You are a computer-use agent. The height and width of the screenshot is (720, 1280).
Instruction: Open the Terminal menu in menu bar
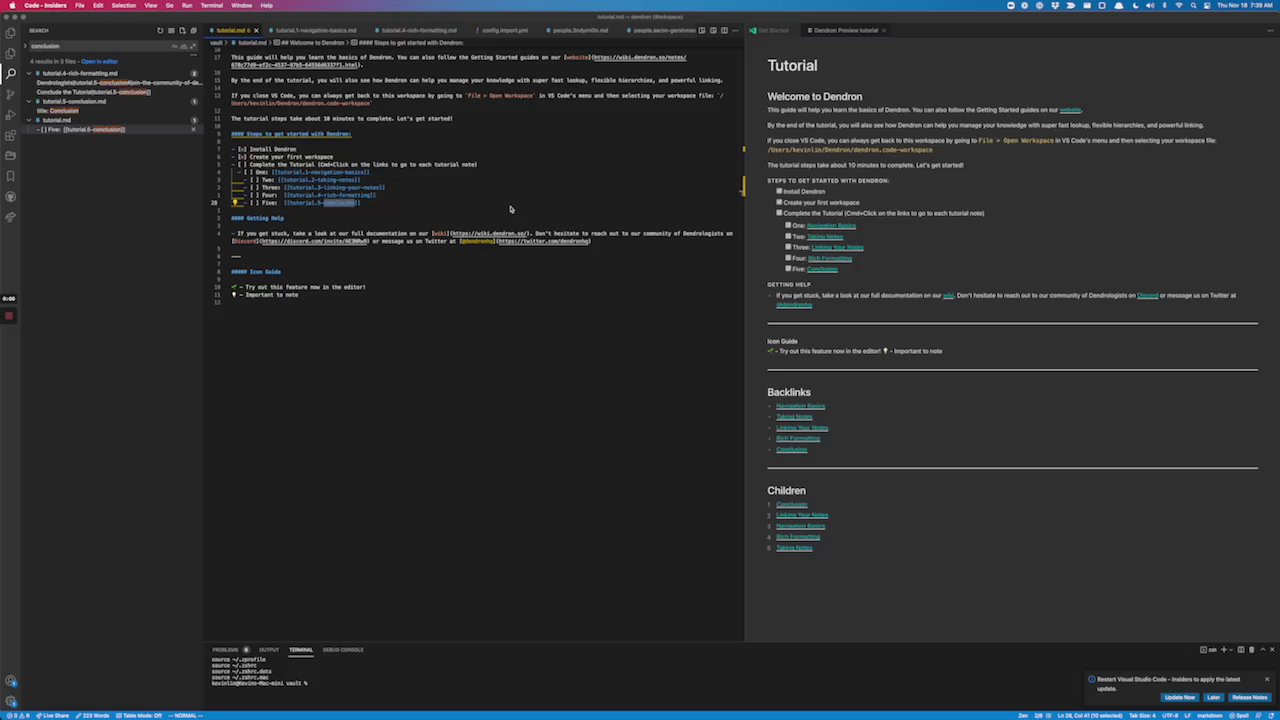pos(211,5)
